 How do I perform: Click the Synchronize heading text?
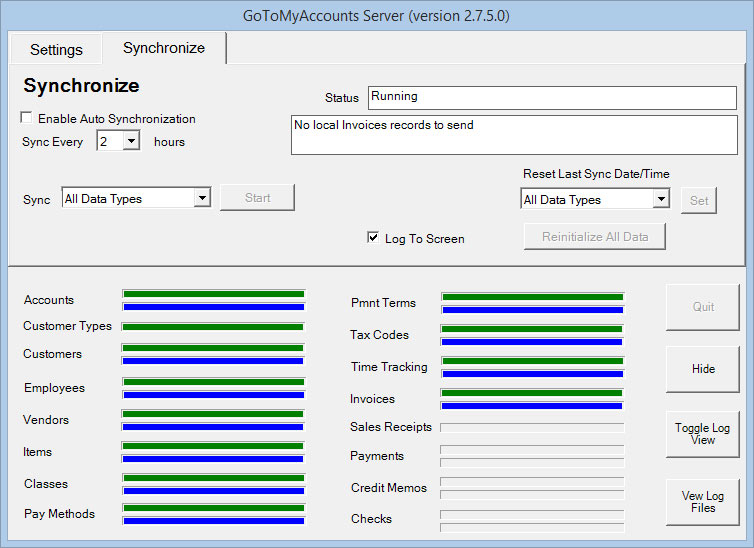pos(81,86)
